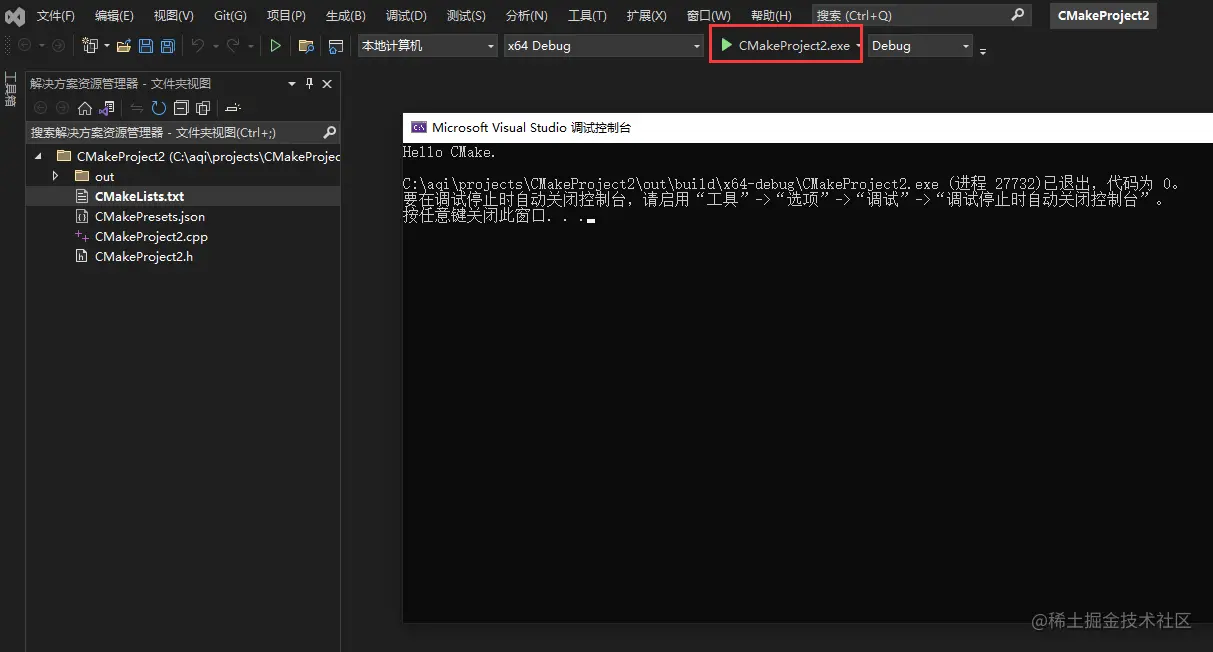Open the 测试(S) menu
Image resolution: width=1213 pixels, height=652 pixels.
point(466,16)
